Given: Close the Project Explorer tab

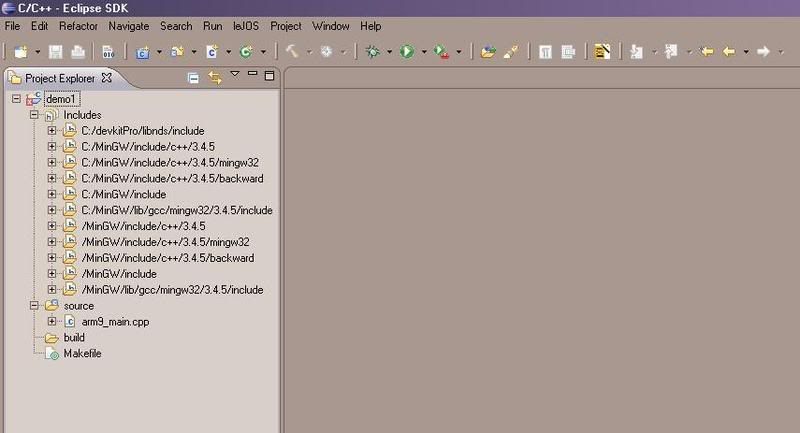Looking at the screenshot, I should pos(107,78).
